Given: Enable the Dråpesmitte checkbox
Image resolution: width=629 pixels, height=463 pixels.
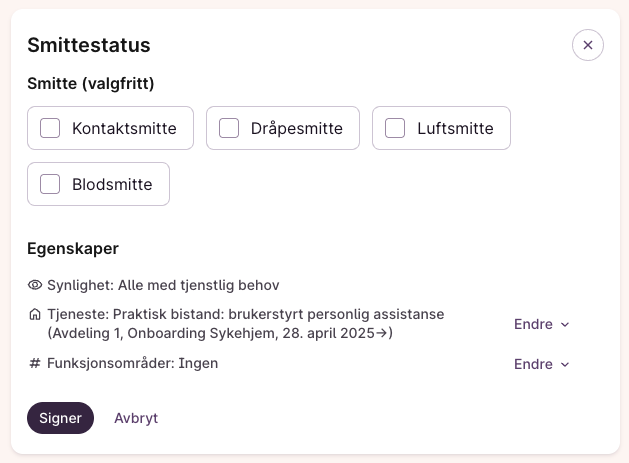Looking at the screenshot, I should [229, 128].
